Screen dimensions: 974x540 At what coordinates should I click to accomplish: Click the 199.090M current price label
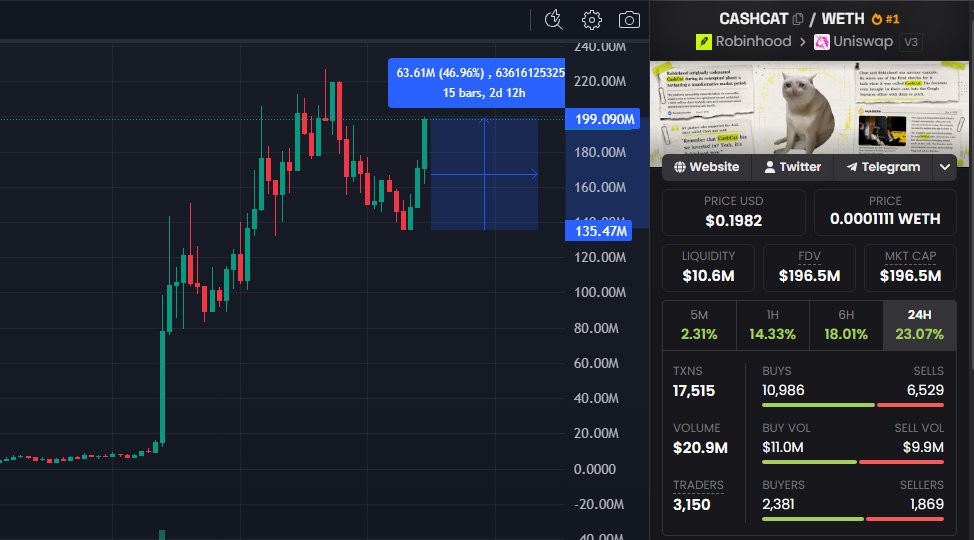[x=602, y=119]
